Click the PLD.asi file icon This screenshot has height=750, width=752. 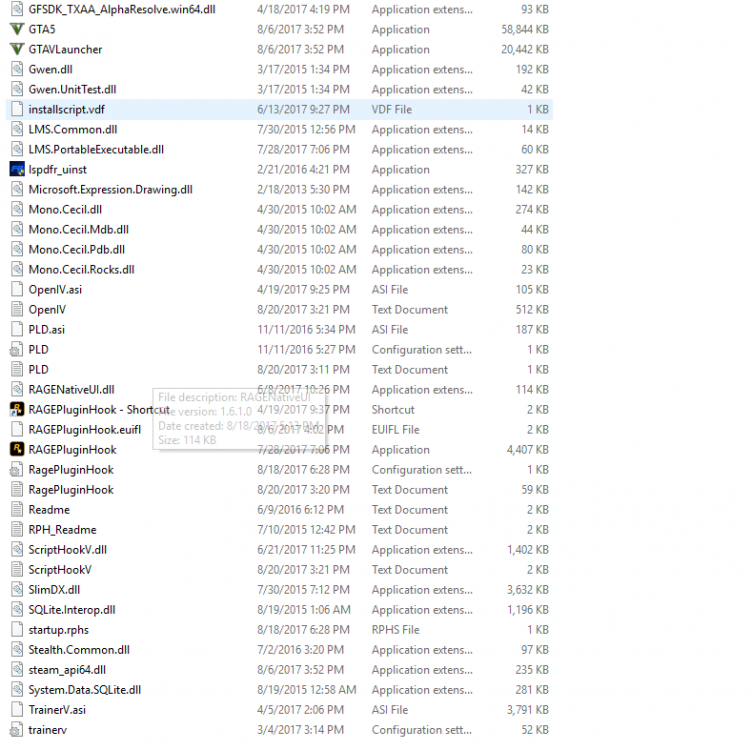(x=17, y=329)
